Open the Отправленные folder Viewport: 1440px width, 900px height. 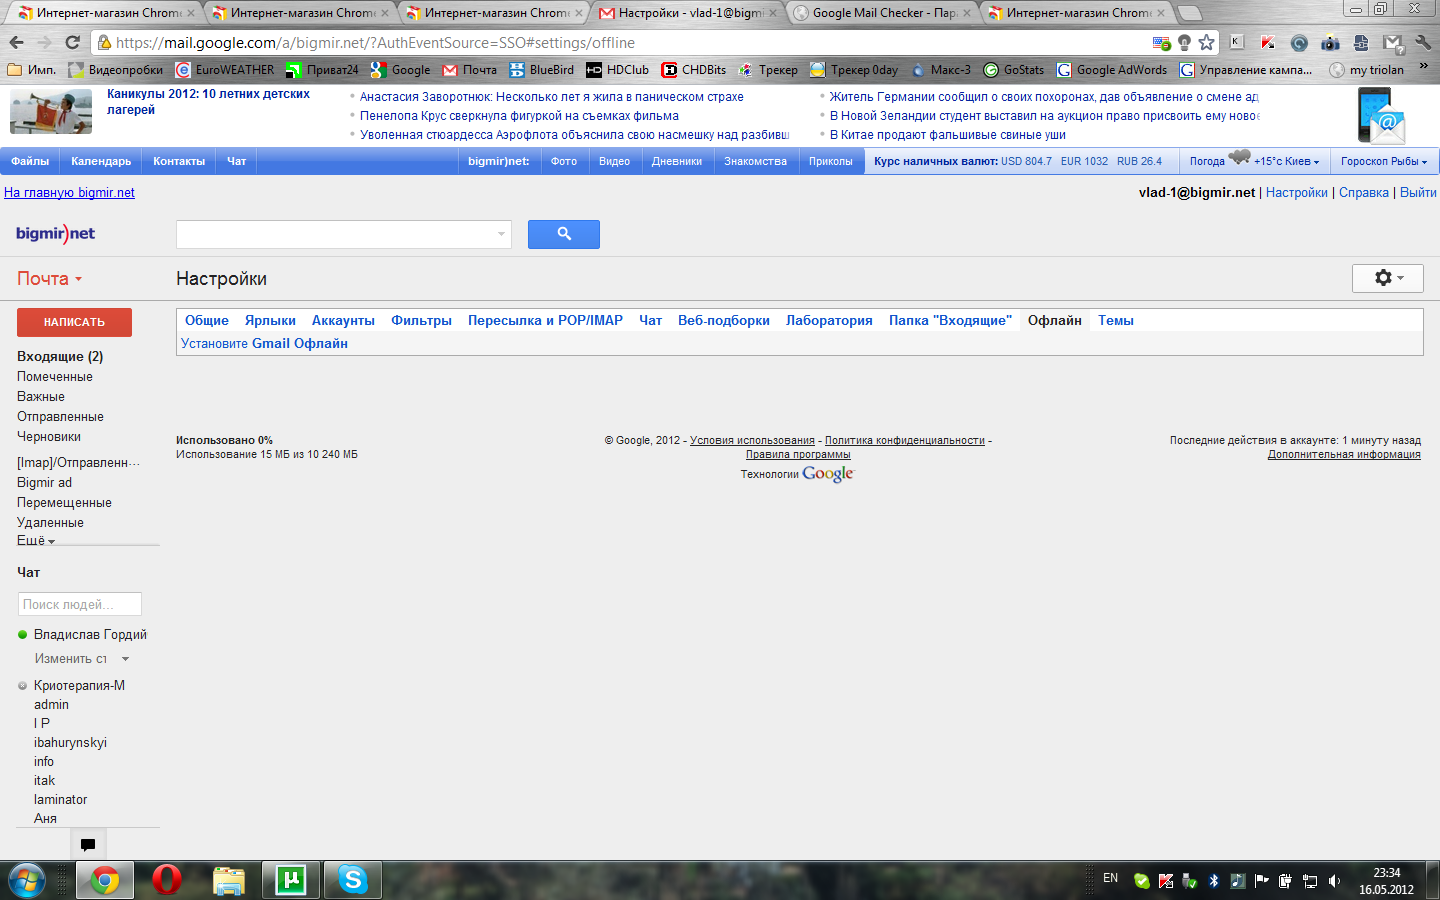click(x=60, y=416)
